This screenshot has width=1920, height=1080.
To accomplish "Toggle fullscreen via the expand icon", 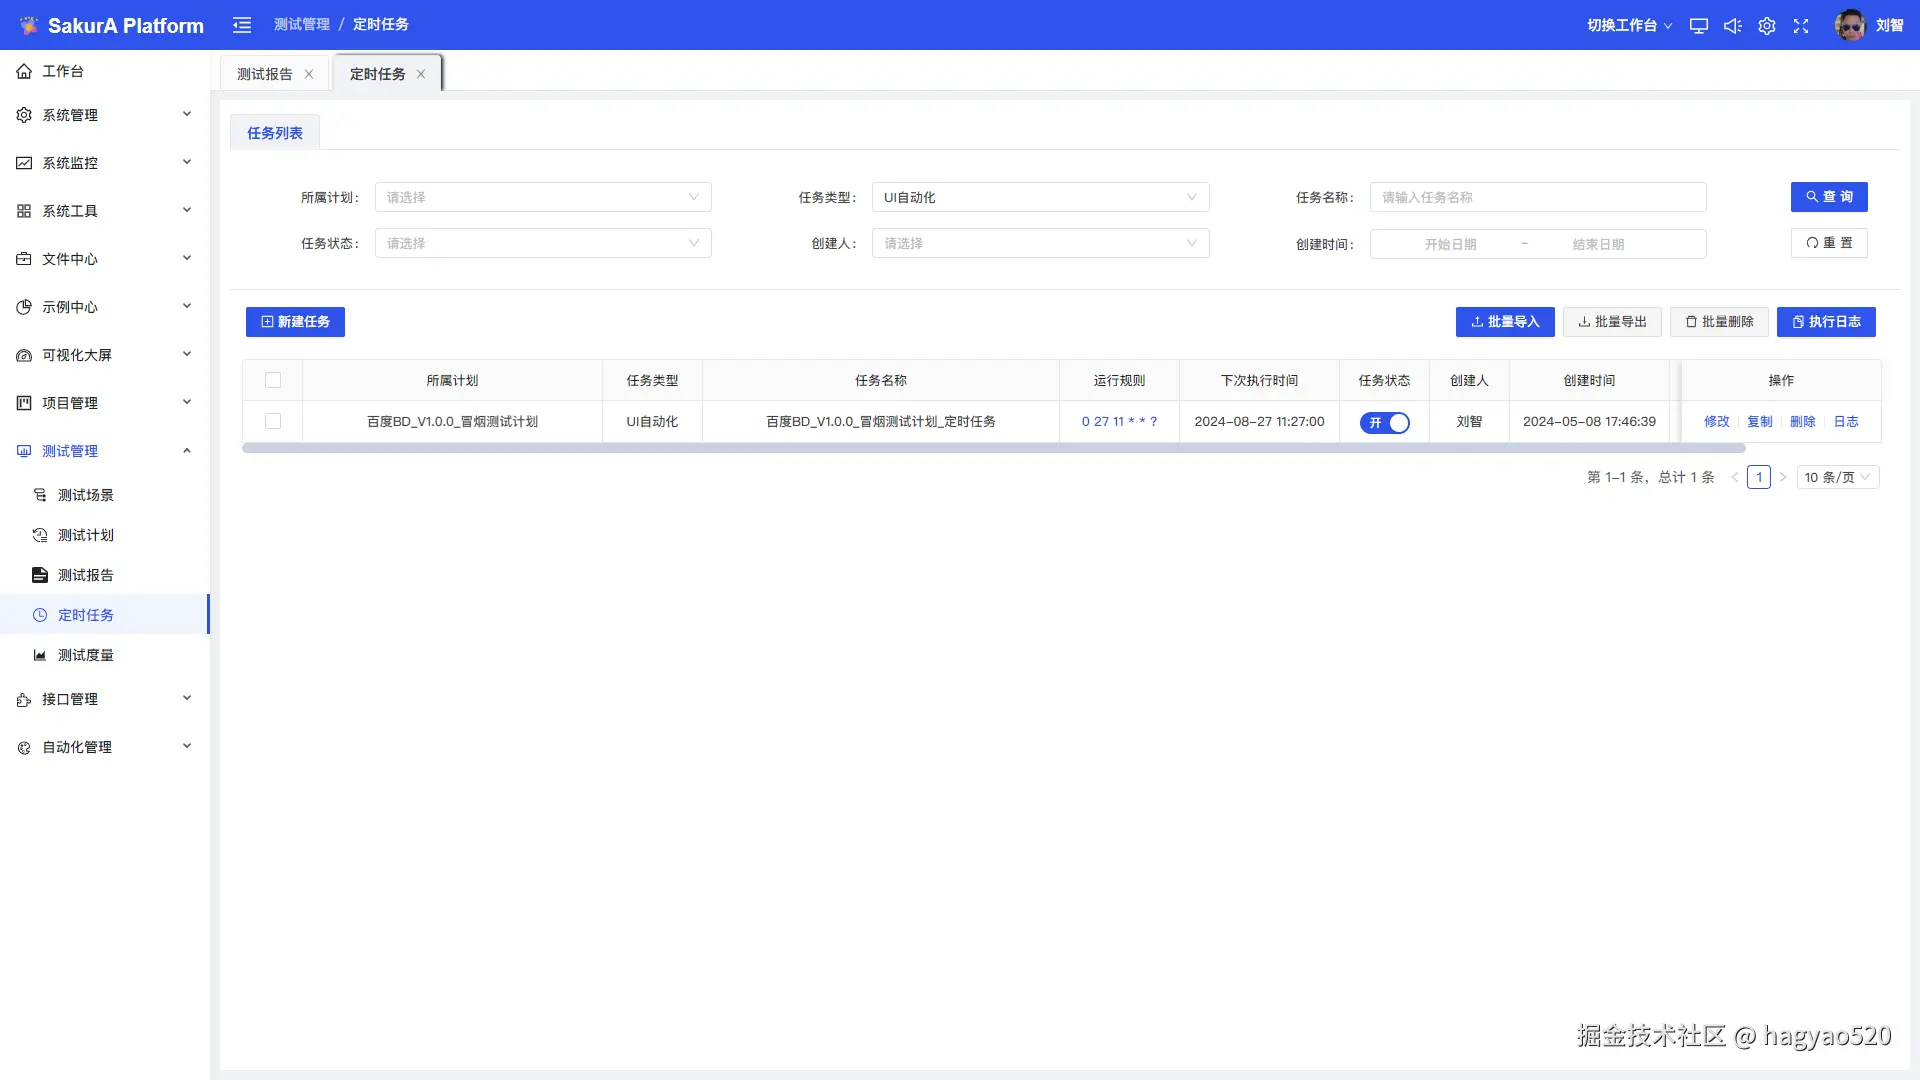I will click(x=1801, y=26).
